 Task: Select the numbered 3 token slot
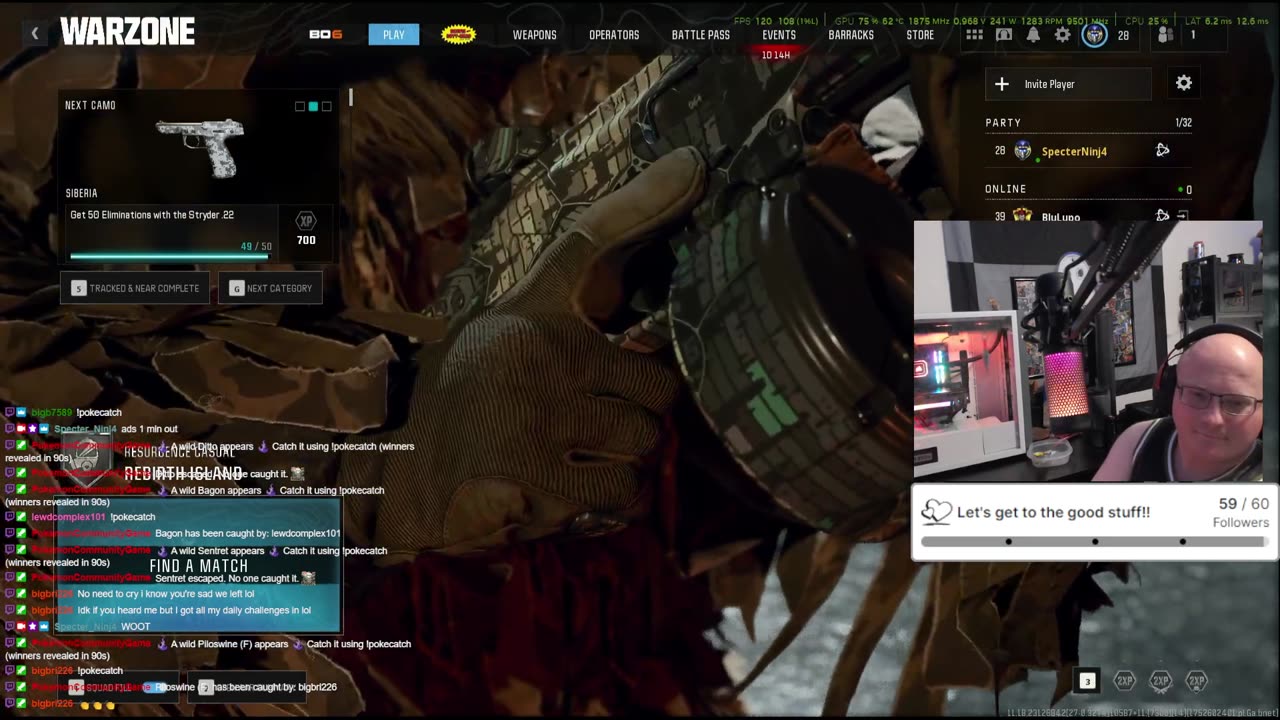coord(1087,681)
